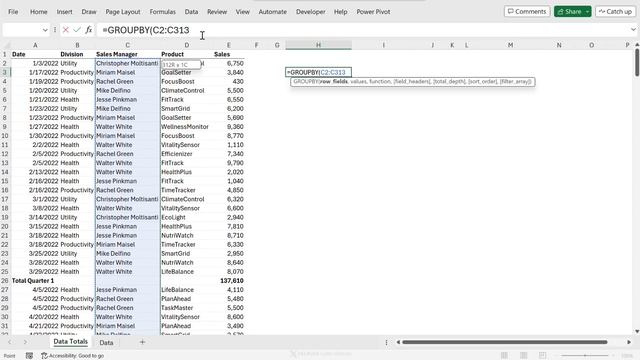Select the Data Totals sheet tab
The height and width of the screenshot is (360, 640).
pyautogui.click(x=71, y=342)
